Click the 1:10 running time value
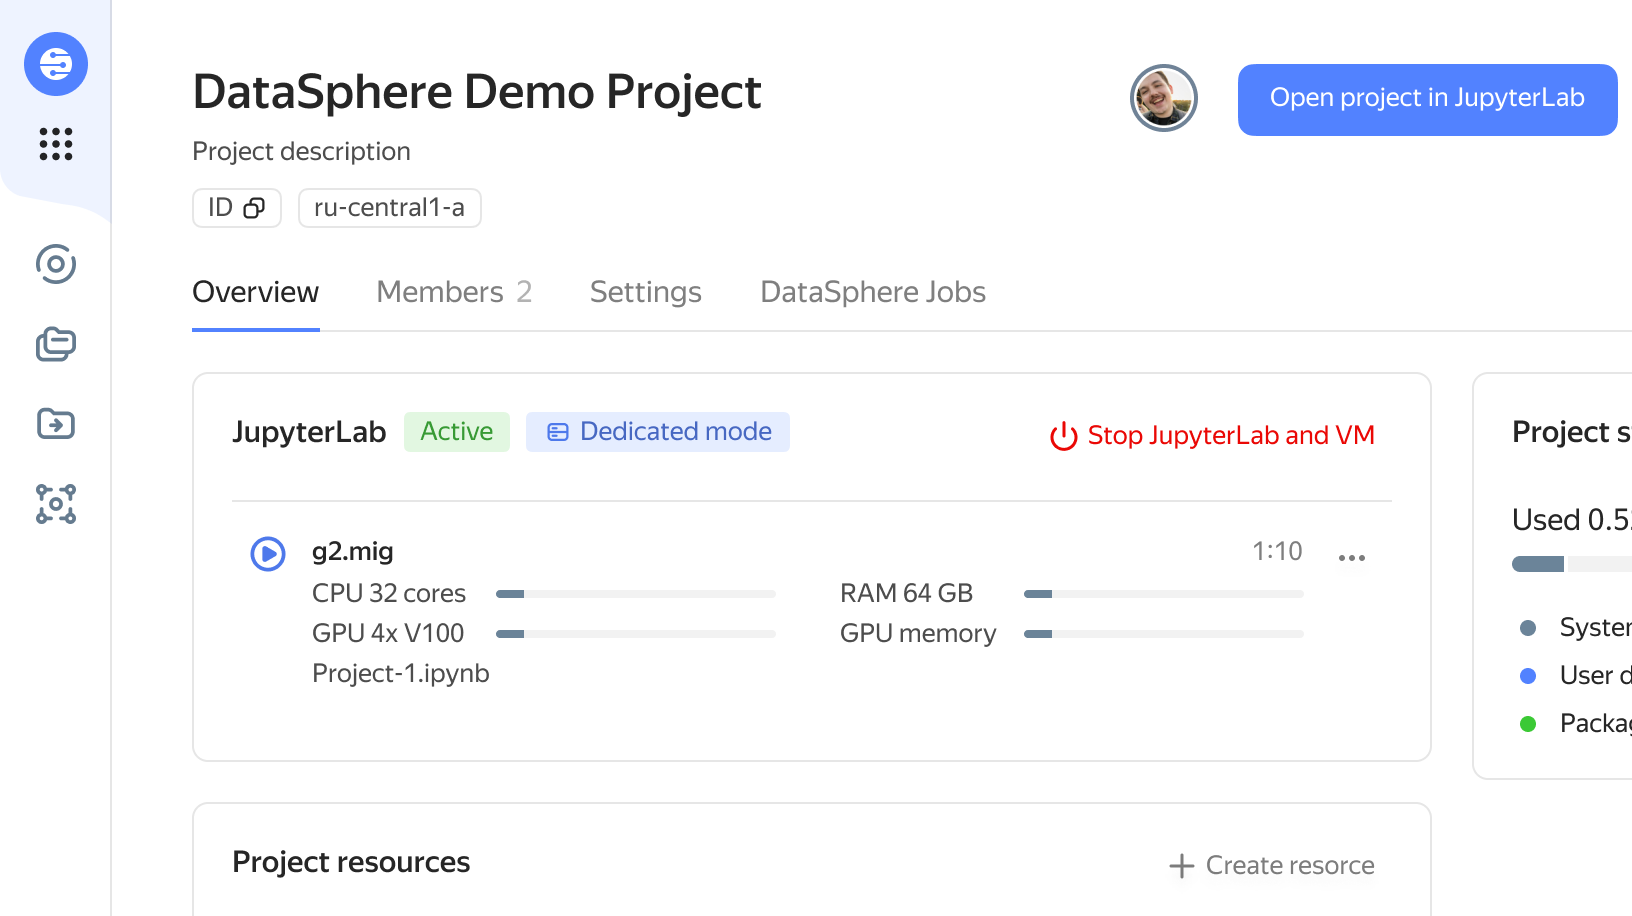 point(1277,552)
